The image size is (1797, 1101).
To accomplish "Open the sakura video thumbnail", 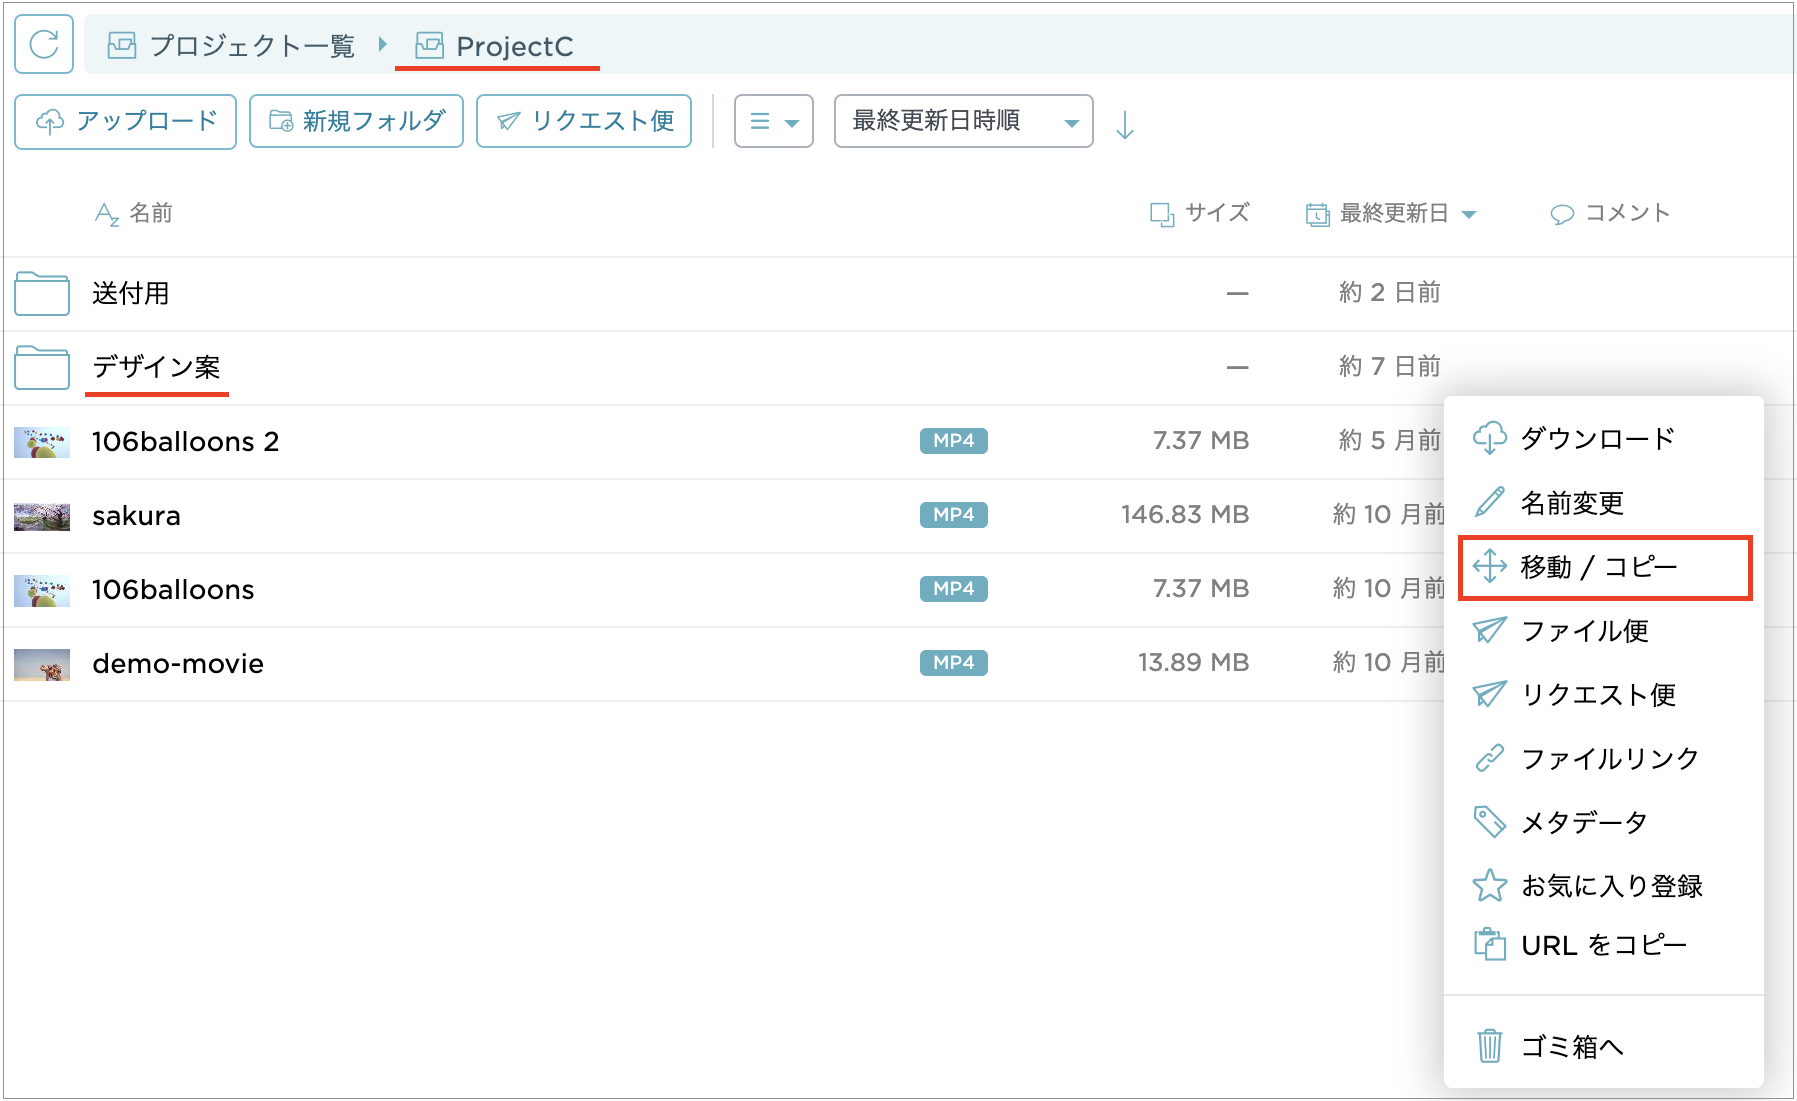I will pos(42,516).
